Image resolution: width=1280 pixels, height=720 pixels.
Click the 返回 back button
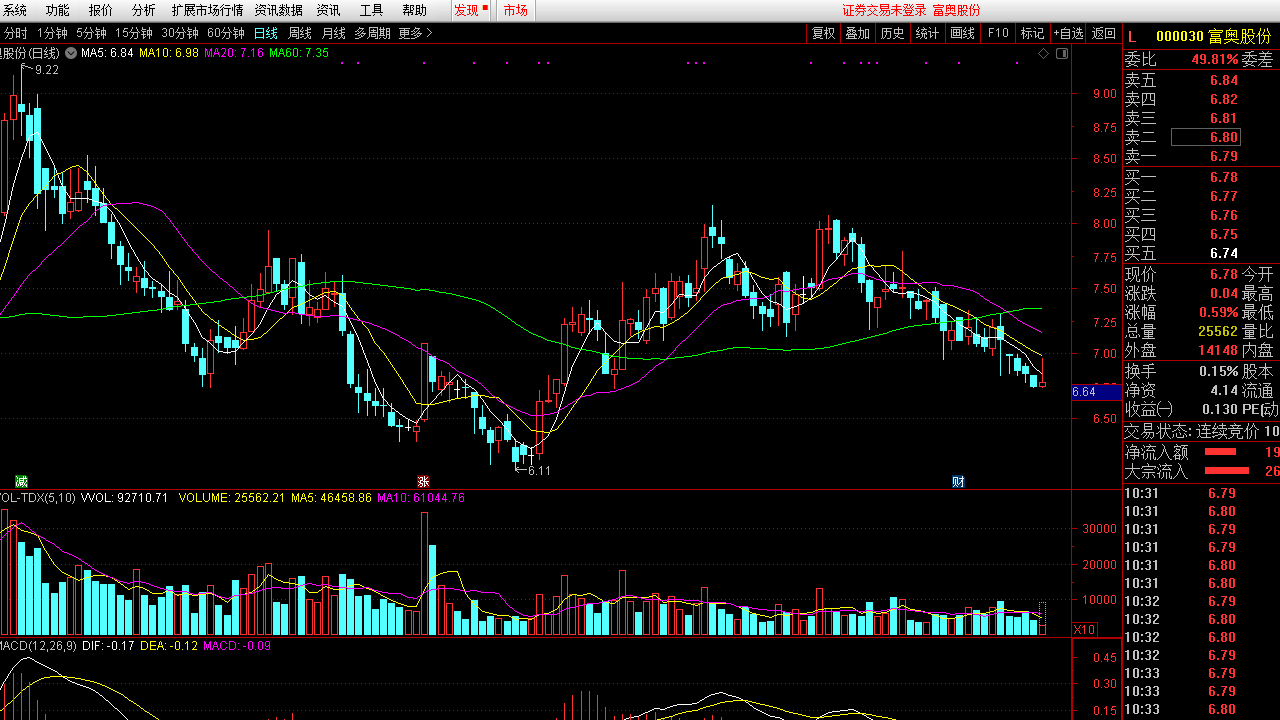(1104, 33)
